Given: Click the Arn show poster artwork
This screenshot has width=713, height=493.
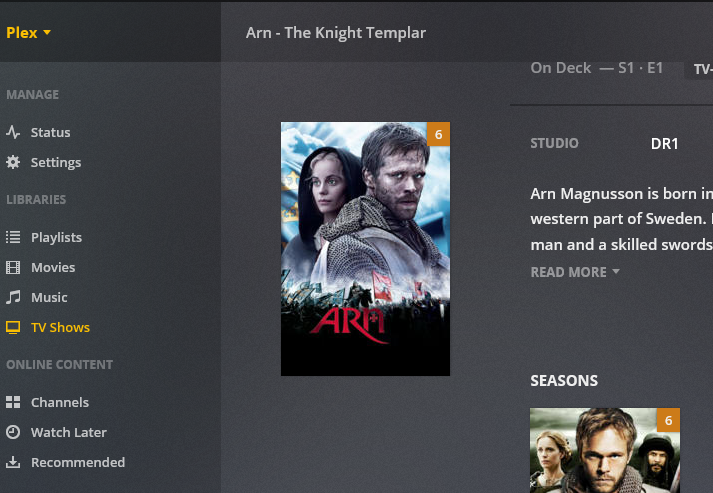Looking at the screenshot, I should pos(365,249).
